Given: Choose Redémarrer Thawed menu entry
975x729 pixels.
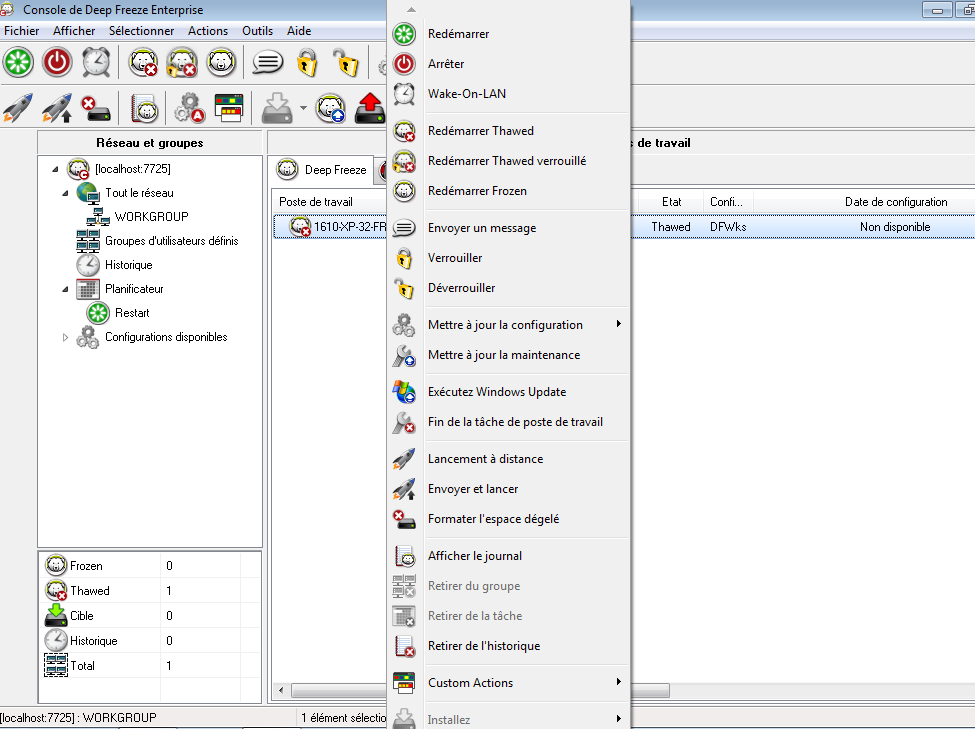Looking at the screenshot, I should 509,131.
